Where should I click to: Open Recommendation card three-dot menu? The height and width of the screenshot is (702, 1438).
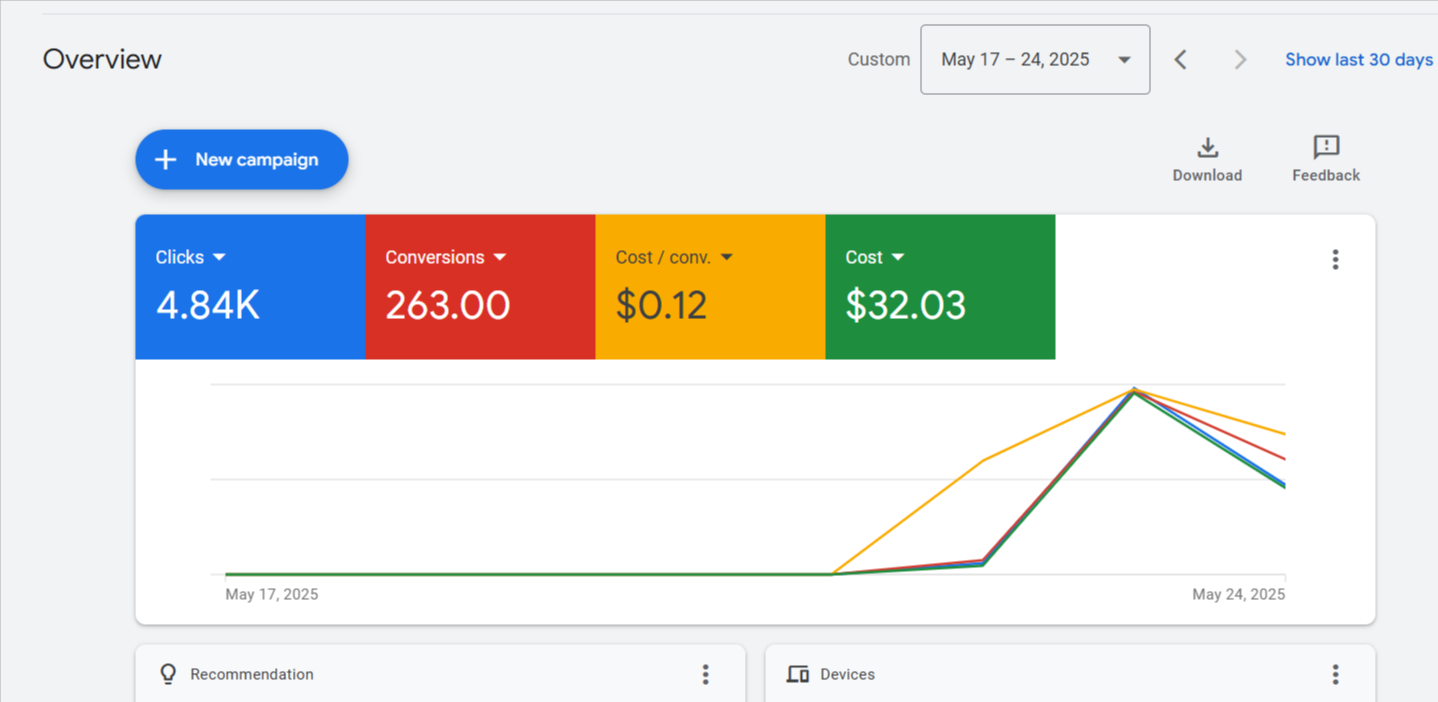(x=705, y=675)
